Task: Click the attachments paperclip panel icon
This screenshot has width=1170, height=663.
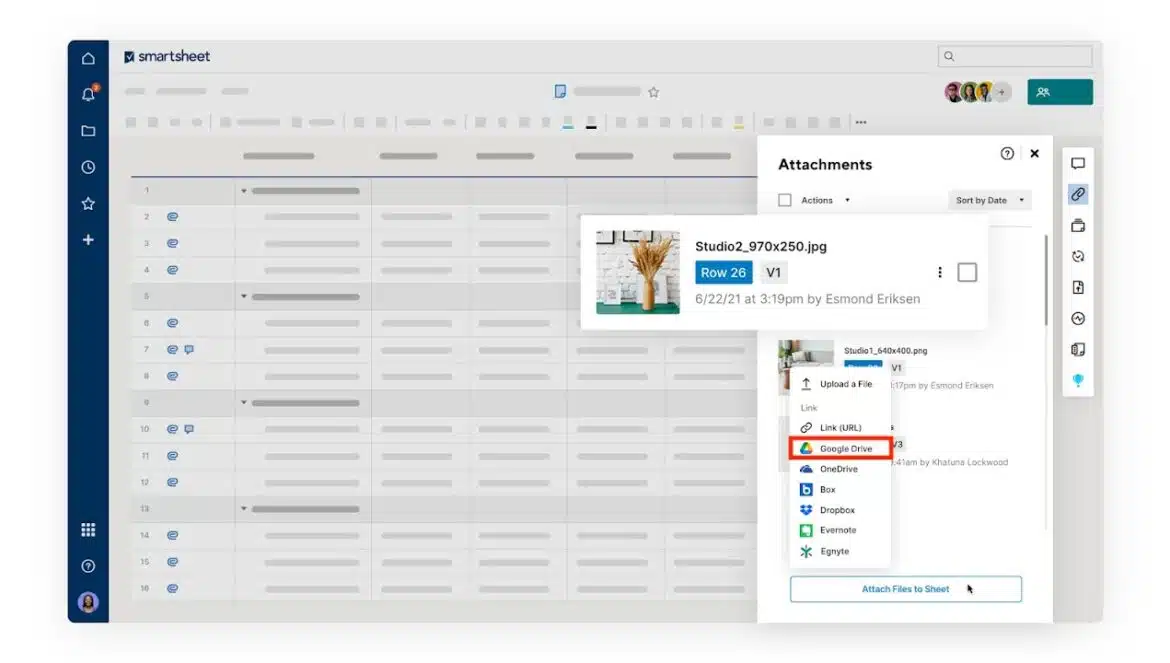Action: click(x=1078, y=194)
